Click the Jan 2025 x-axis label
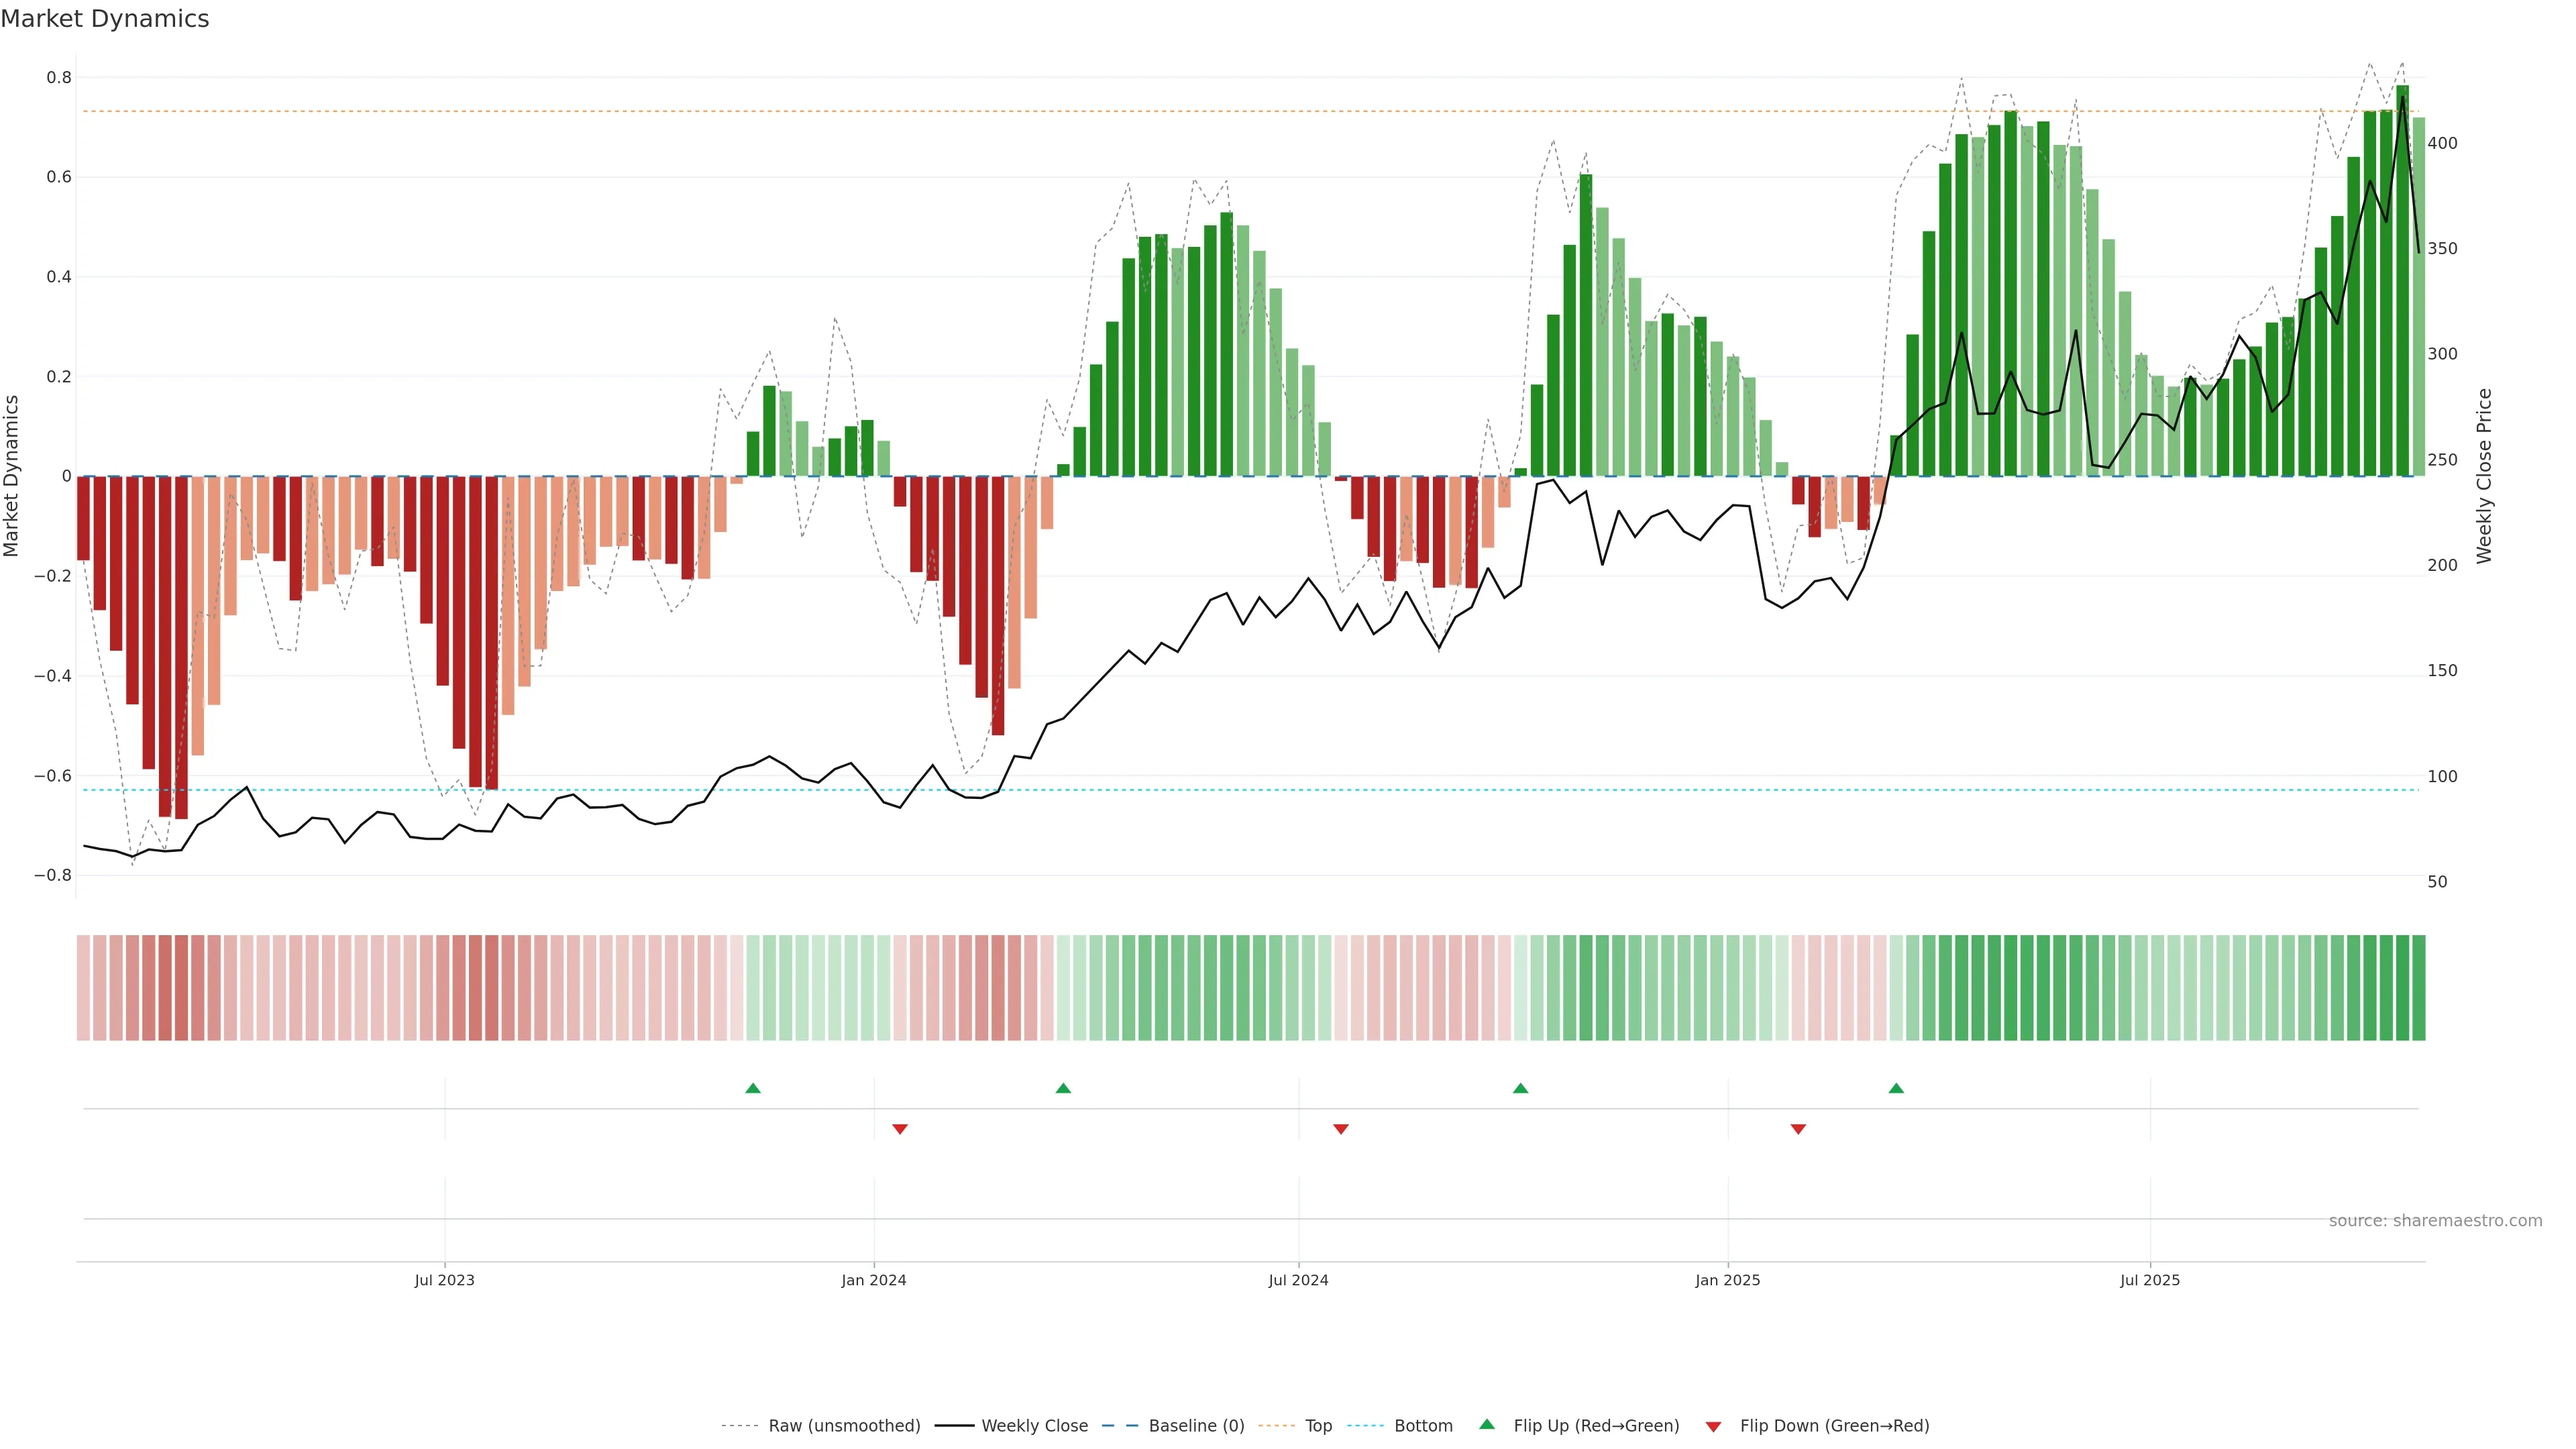The image size is (2576, 1449). click(x=1727, y=1280)
